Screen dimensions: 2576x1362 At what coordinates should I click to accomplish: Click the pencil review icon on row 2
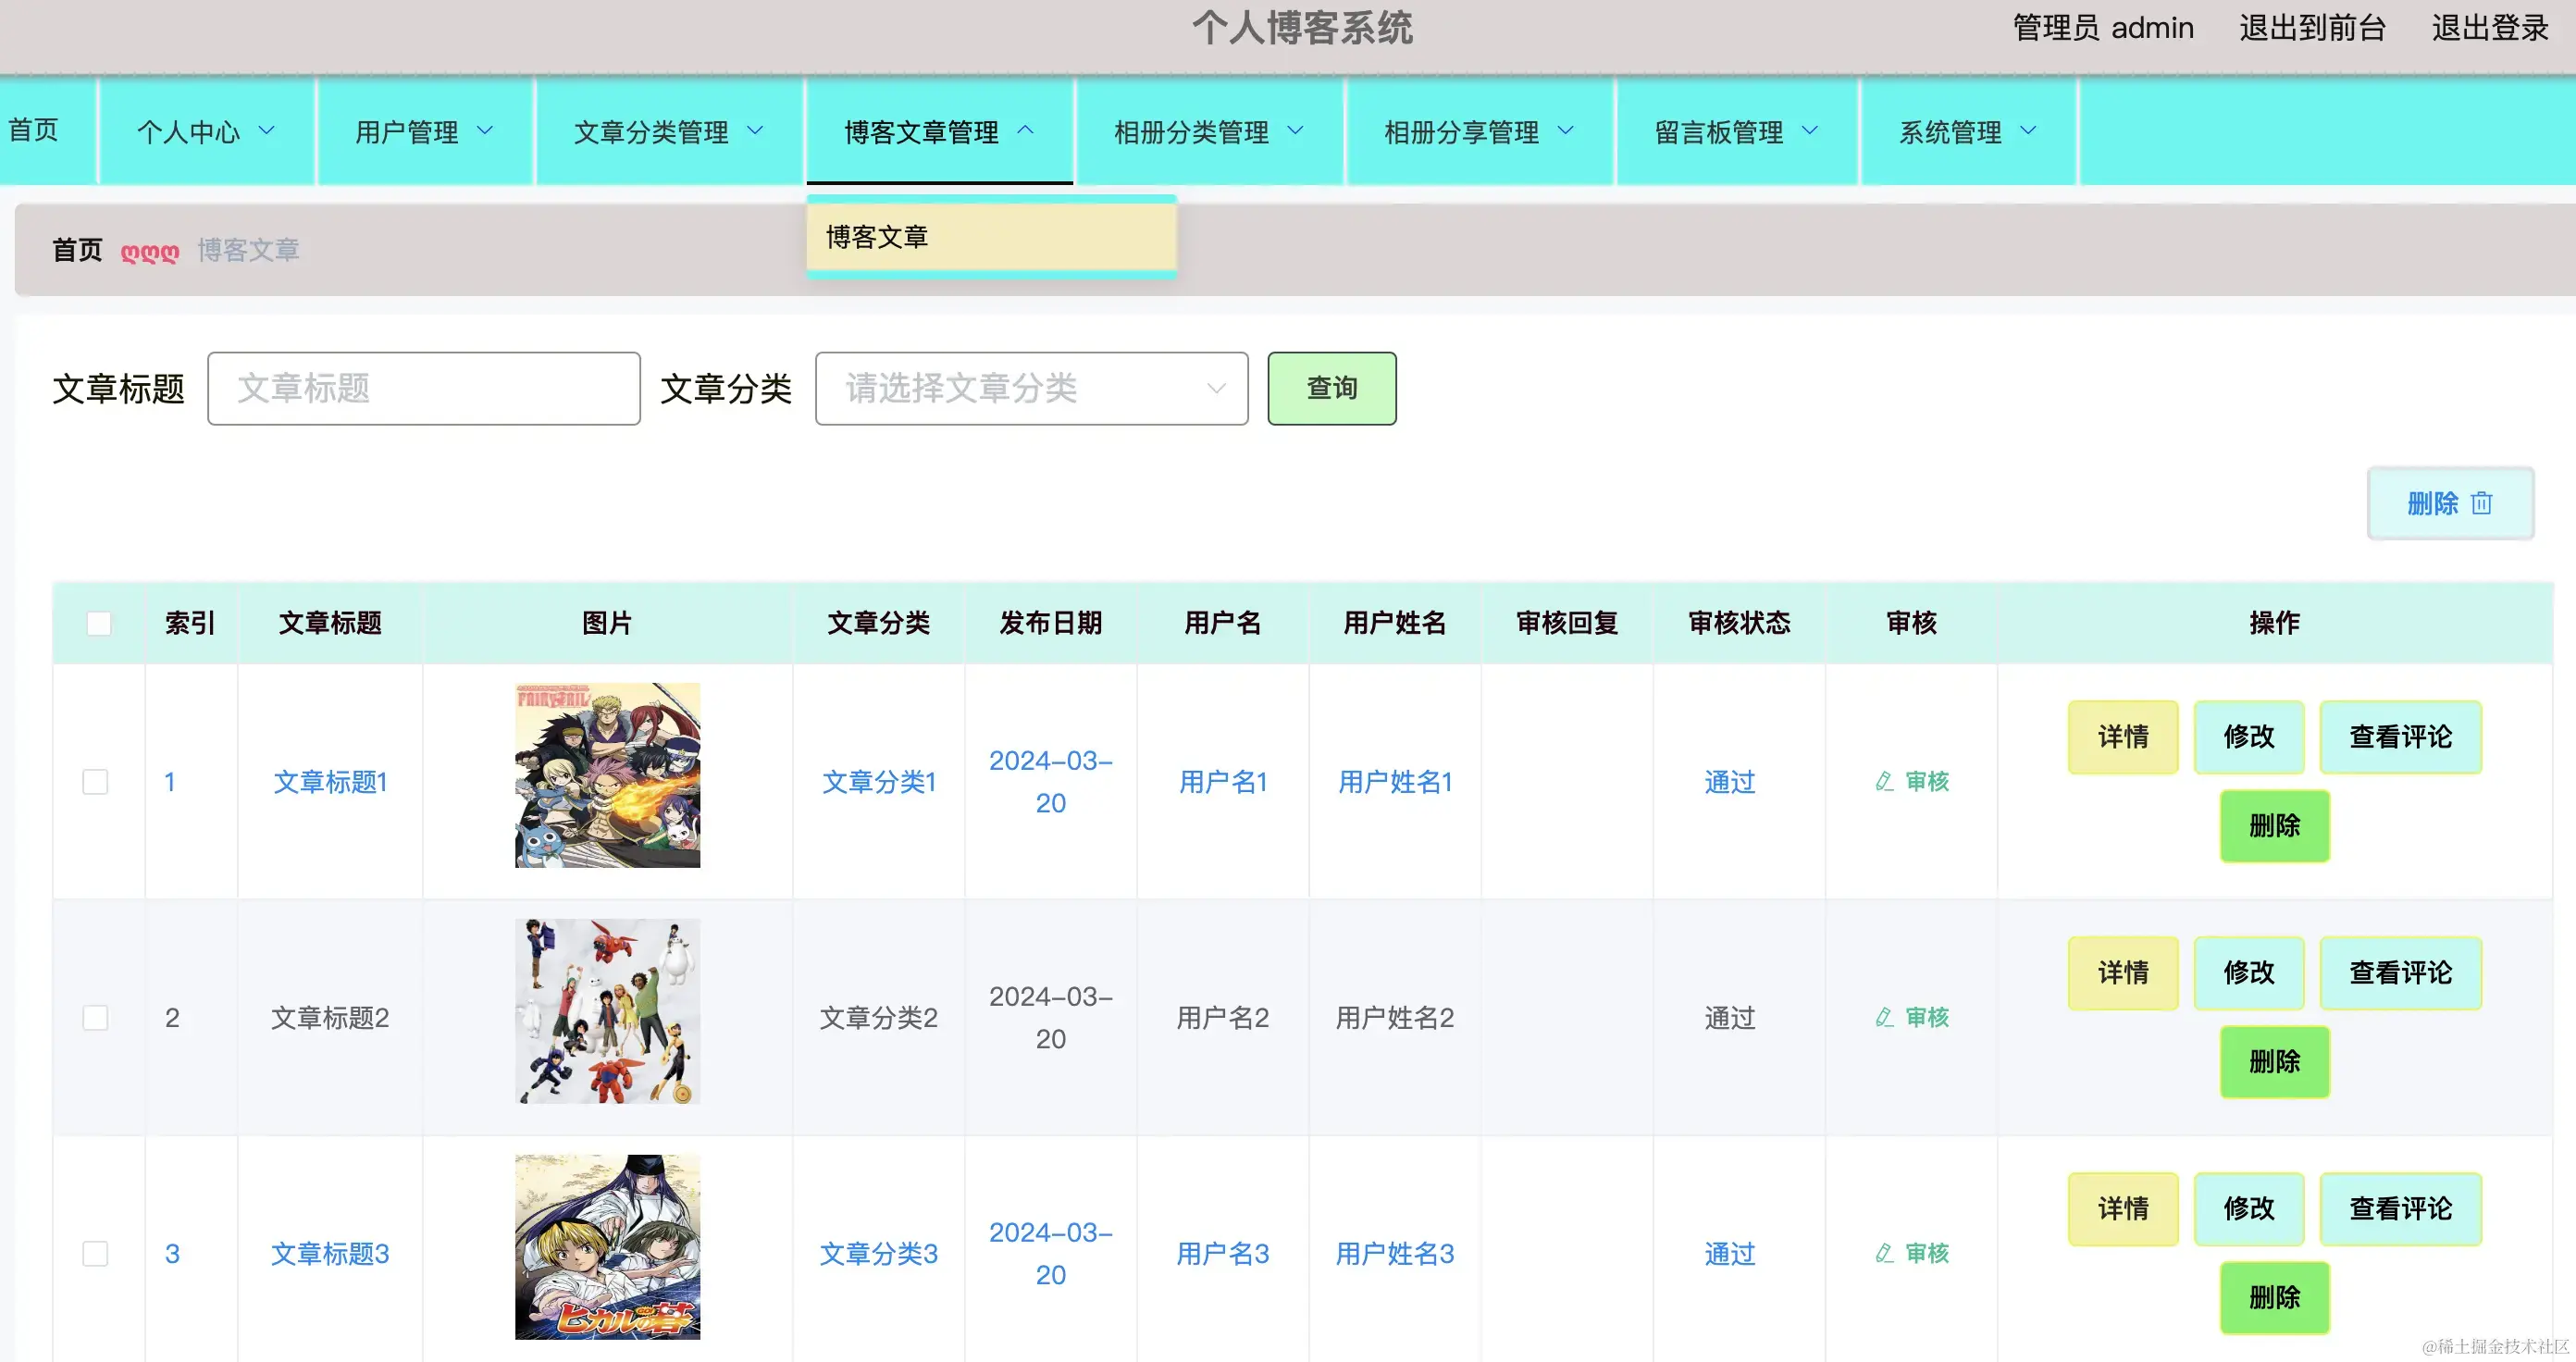[1884, 1017]
